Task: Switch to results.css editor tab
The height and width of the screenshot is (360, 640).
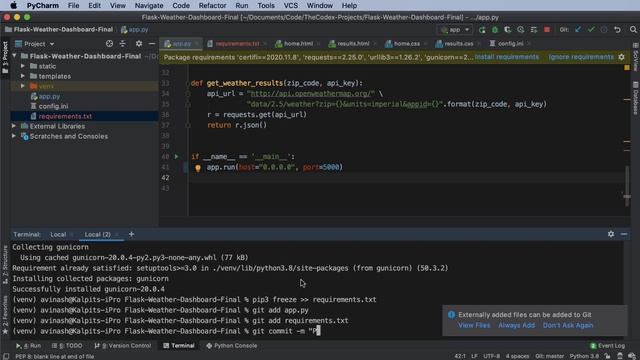Action: pos(458,44)
